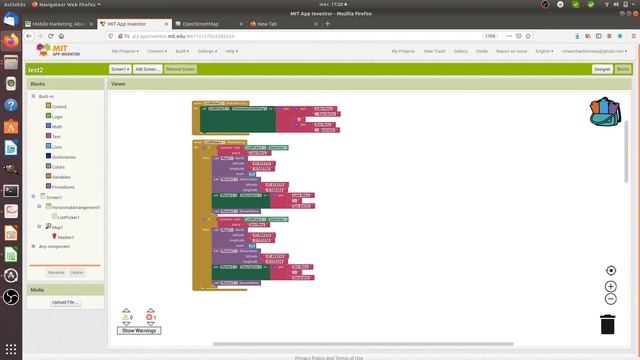Open the Firefox hamburger menu
Viewport: 640px width, 360px height.
click(633, 36)
